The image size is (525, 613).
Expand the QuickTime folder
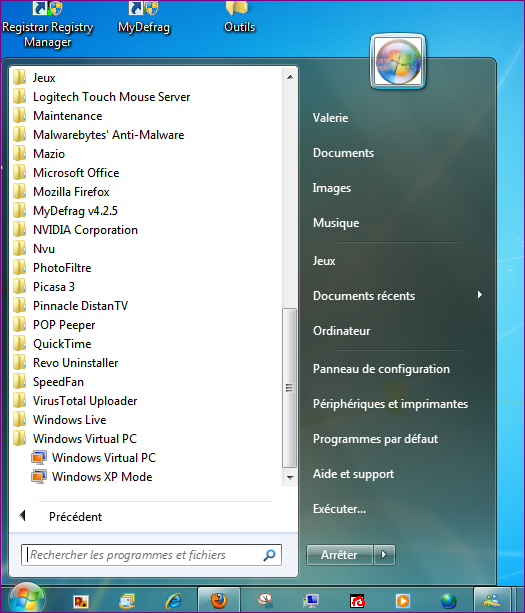[x=52, y=344]
